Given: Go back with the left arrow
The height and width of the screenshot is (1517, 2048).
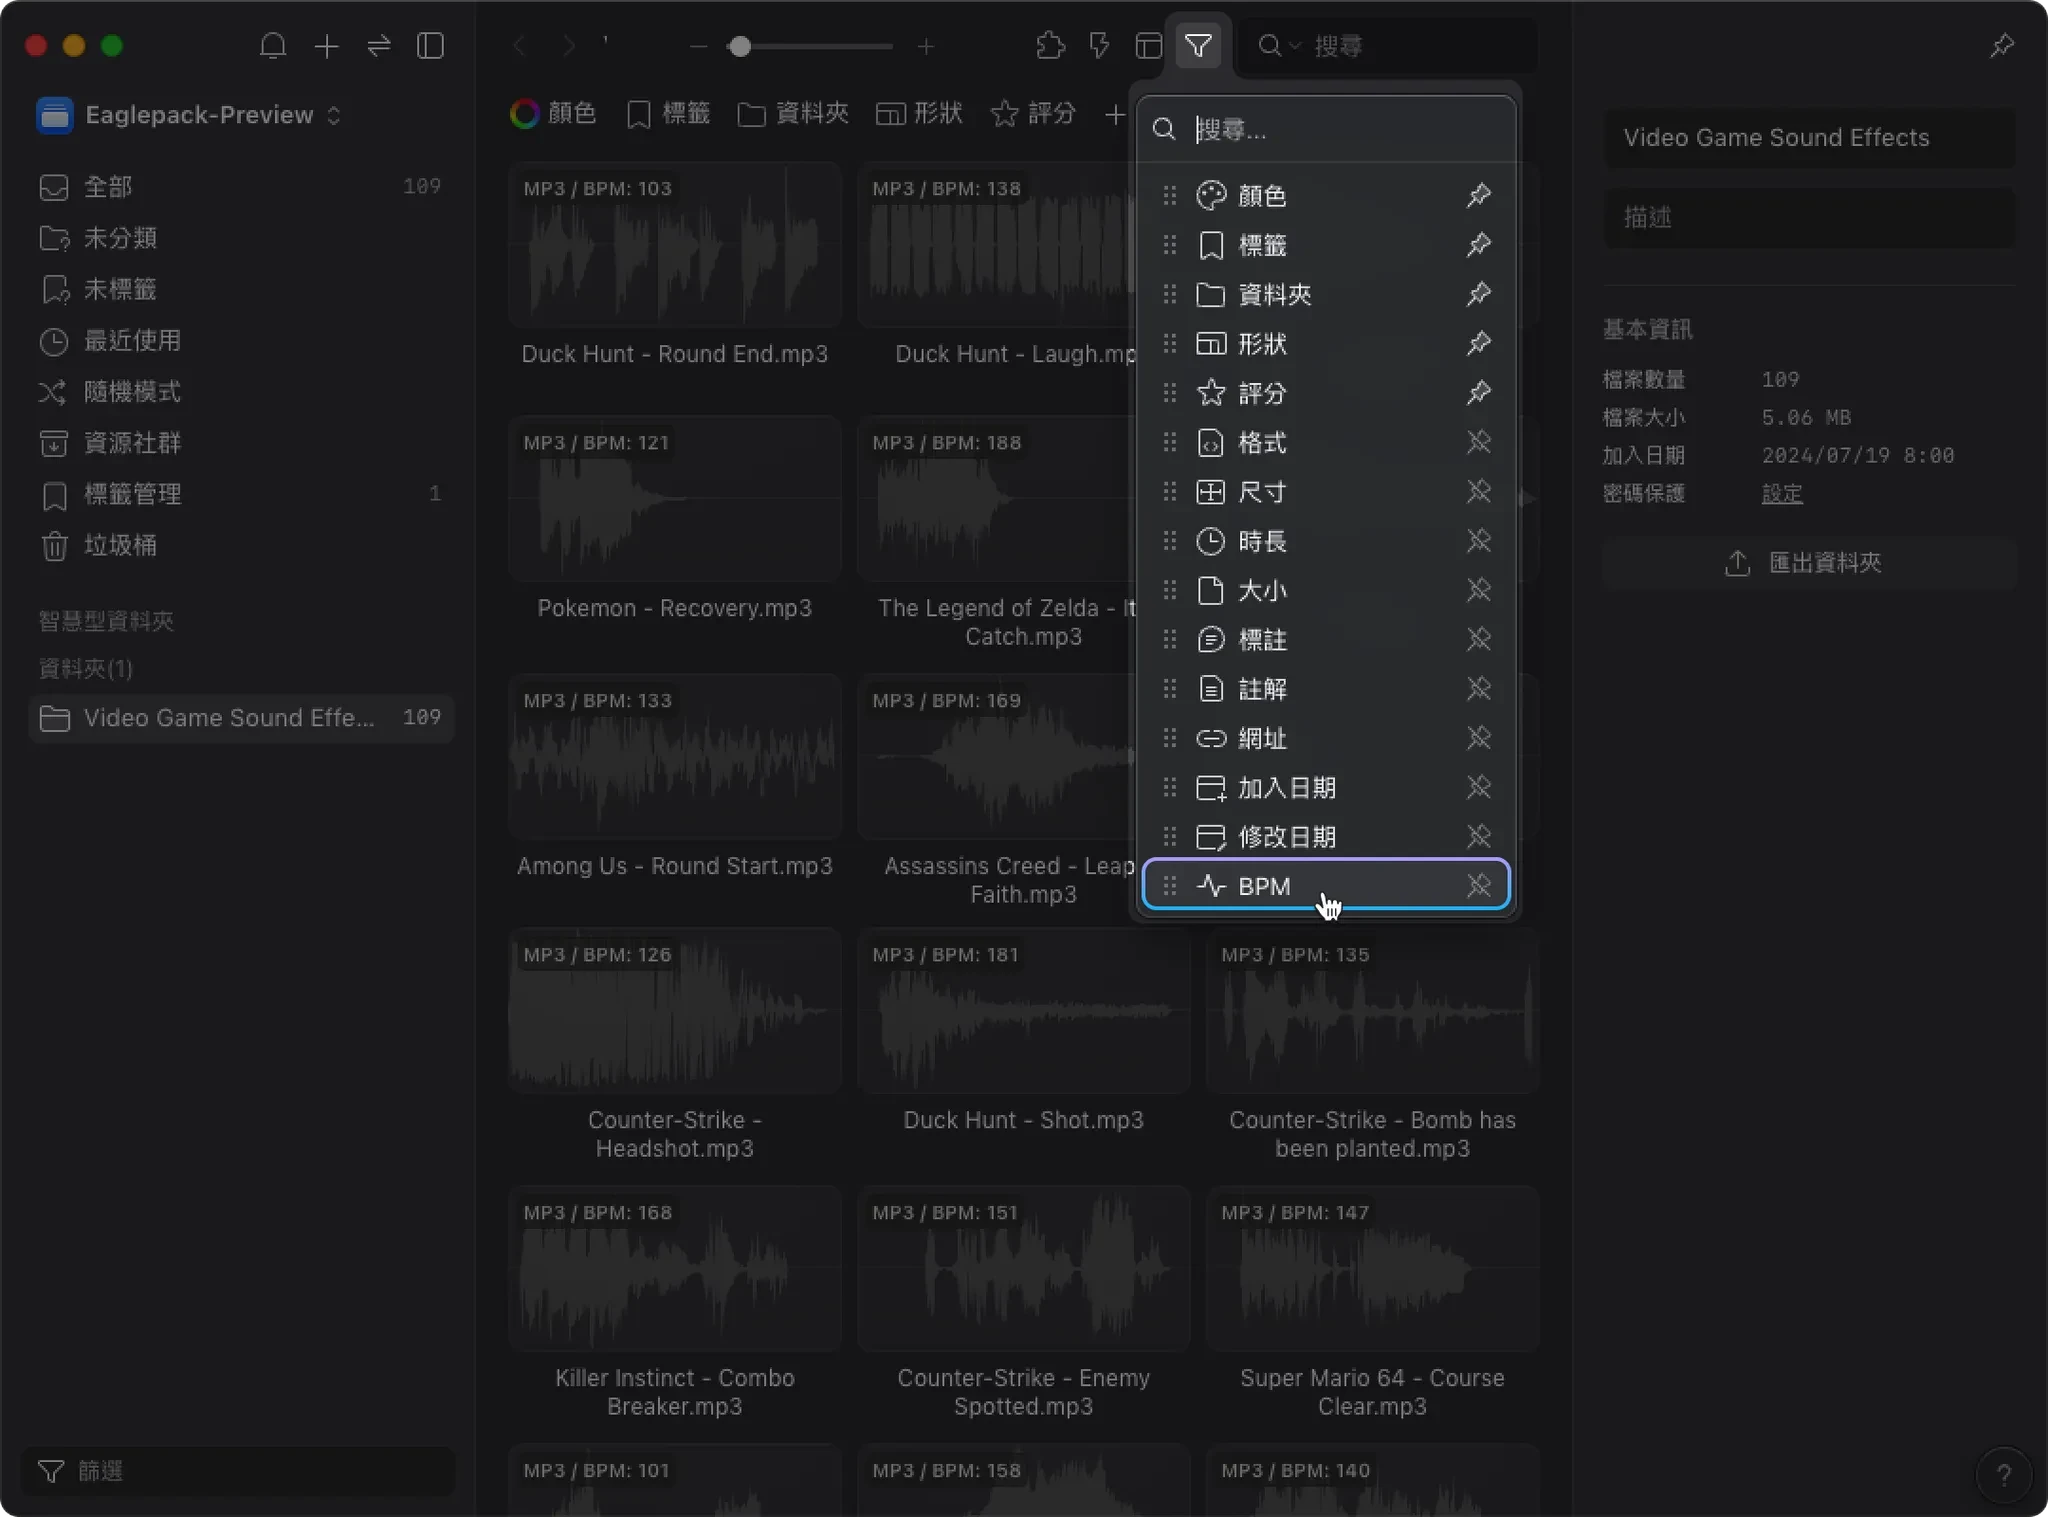Looking at the screenshot, I should click(519, 46).
